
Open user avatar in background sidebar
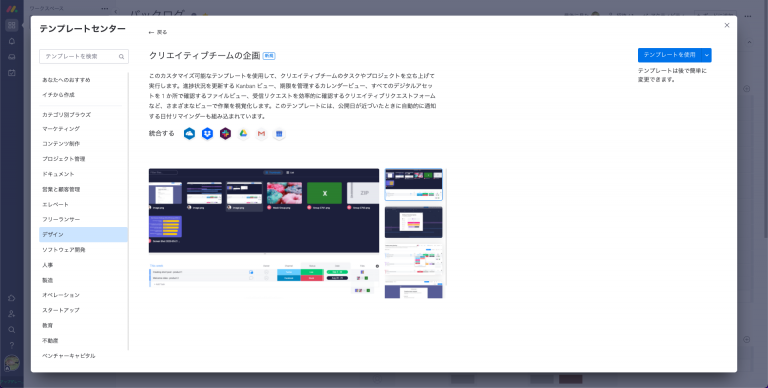[12, 363]
